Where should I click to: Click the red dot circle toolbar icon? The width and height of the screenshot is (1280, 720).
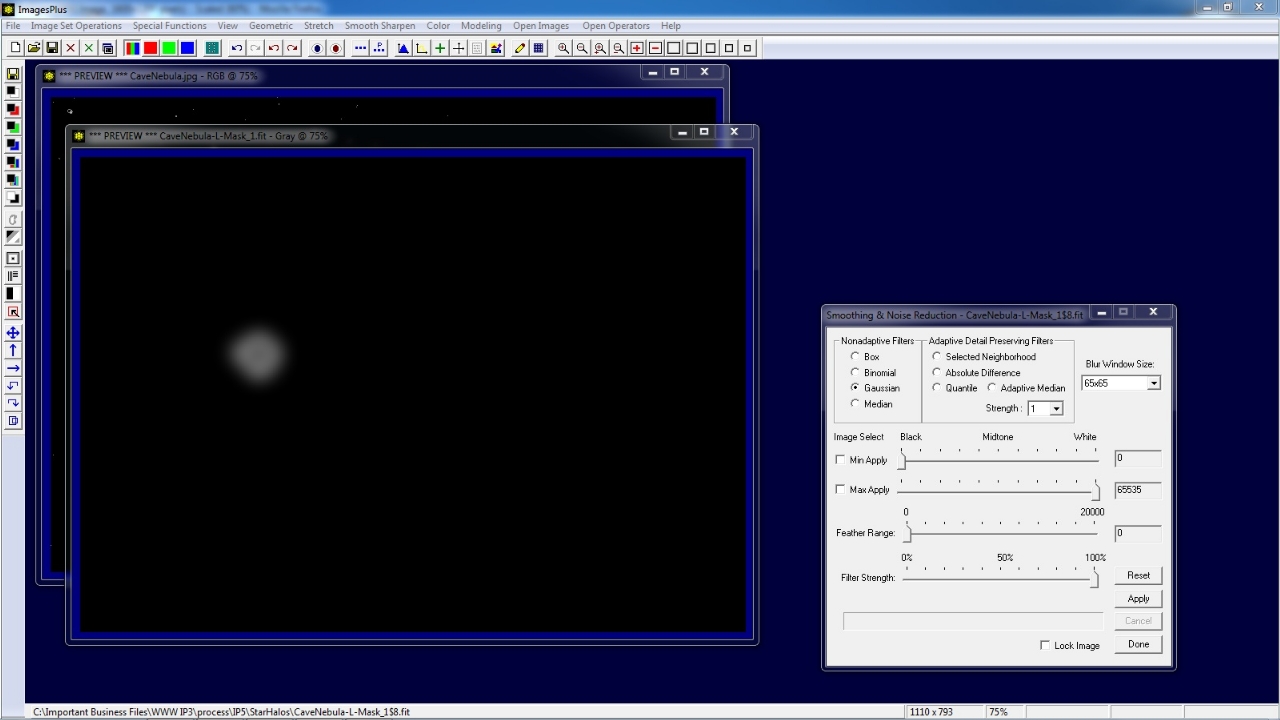(336, 48)
